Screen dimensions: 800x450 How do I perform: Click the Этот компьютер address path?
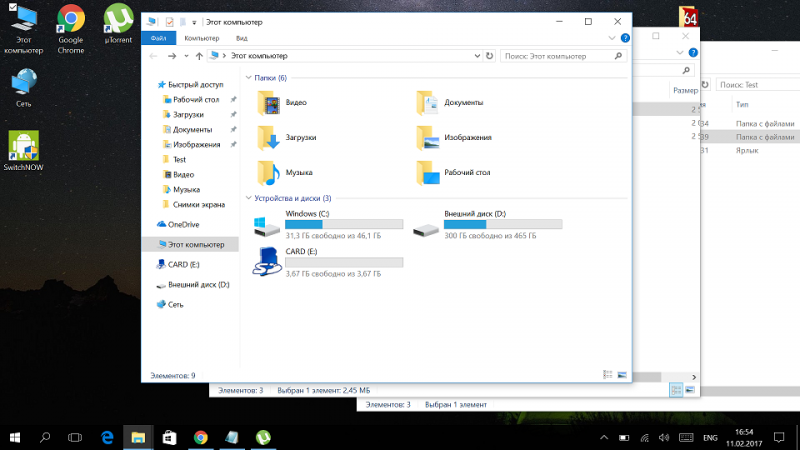click(x=259, y=56)
